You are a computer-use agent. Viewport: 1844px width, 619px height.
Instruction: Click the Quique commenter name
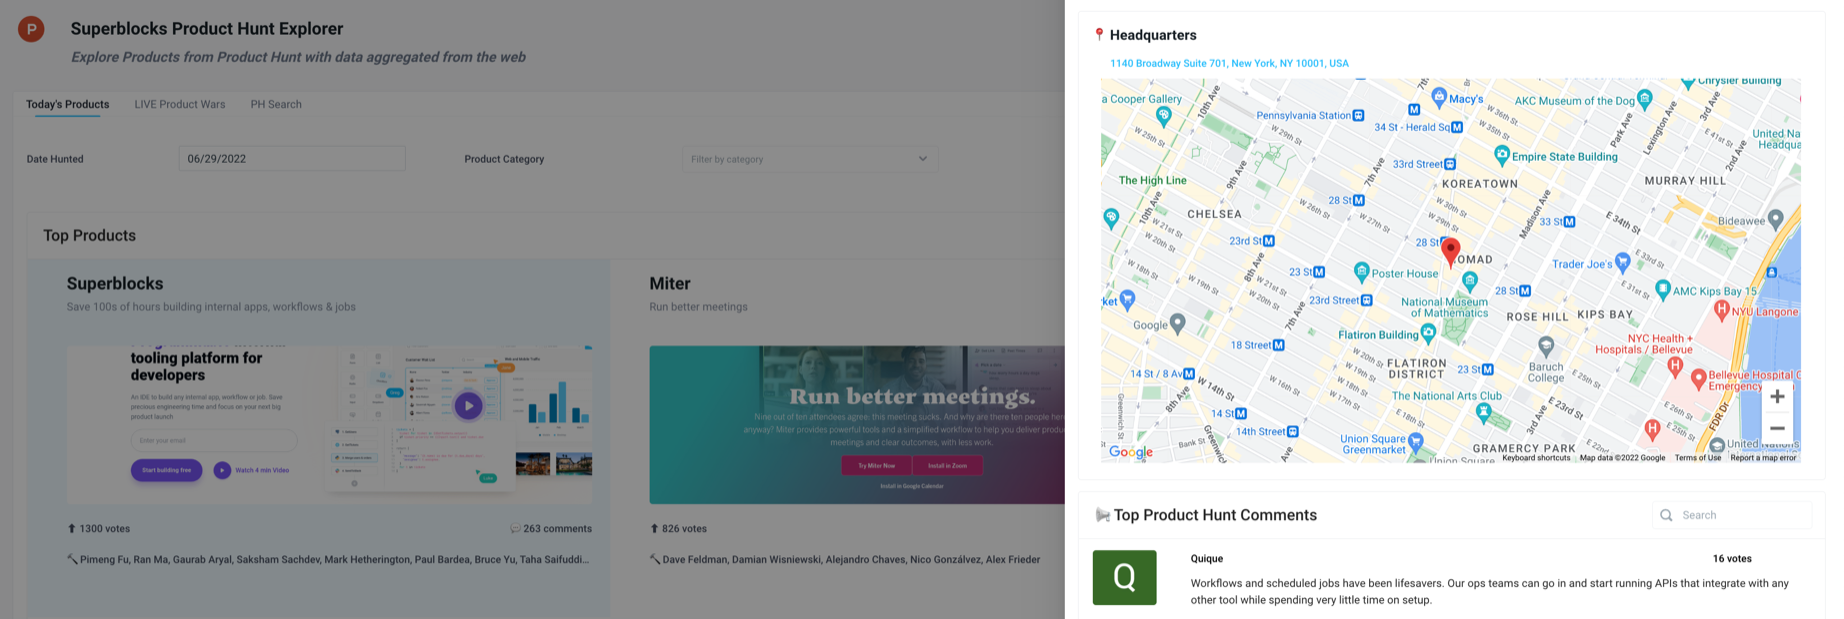[x=1207, y=559]
